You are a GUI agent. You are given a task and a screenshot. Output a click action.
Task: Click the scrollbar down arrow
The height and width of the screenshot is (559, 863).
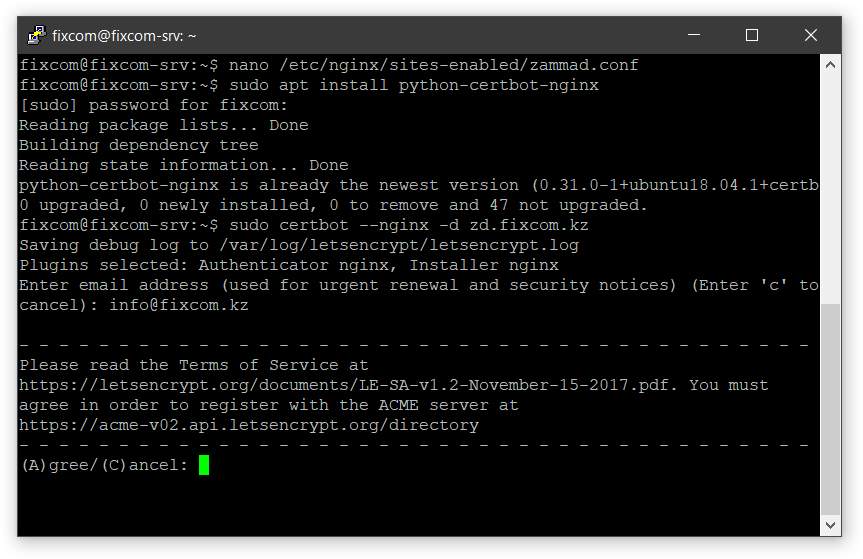831,525
